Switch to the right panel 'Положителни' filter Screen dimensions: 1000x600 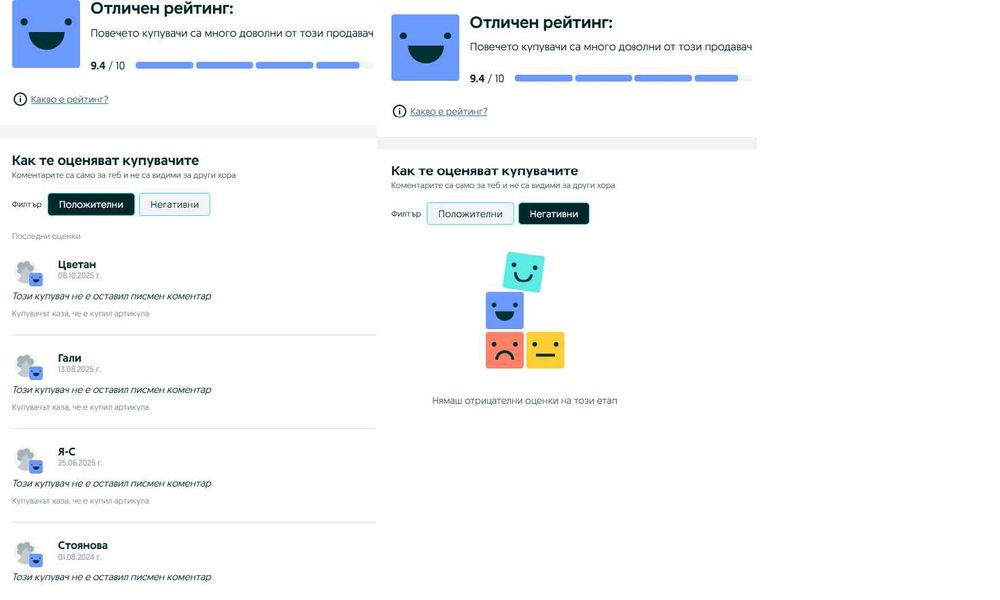coord(470,214)
